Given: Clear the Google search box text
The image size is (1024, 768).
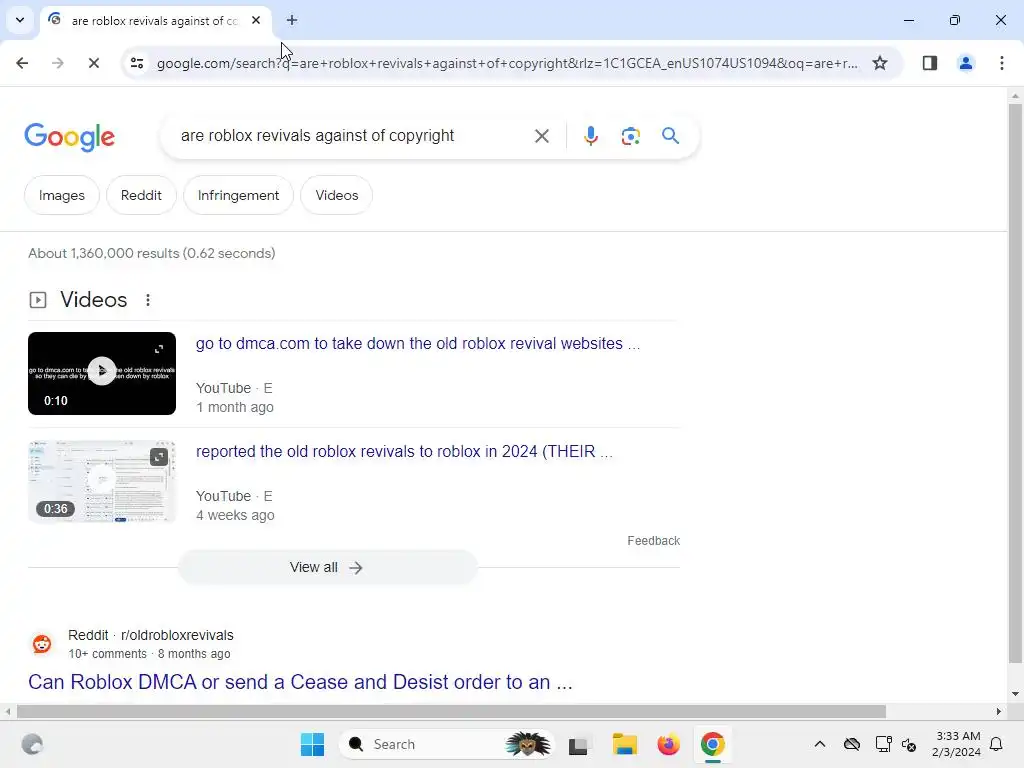Looking at the screenshot, I should pyautogui.click(x=541, y=136).
